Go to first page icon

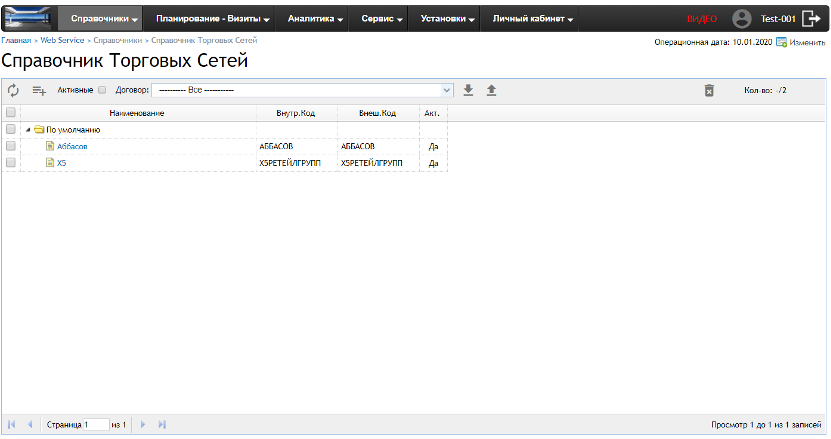[x=12, y=424]
